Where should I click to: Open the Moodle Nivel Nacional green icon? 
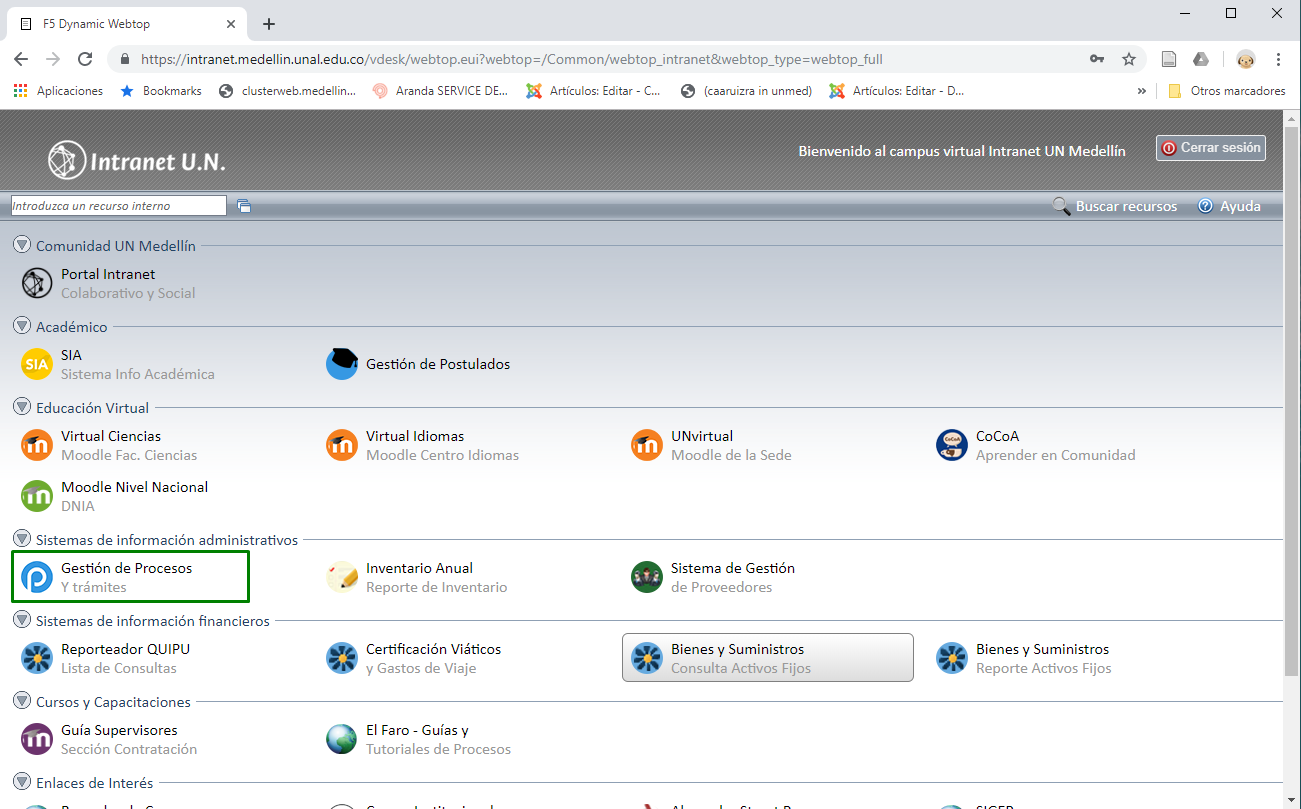tap(37, 497)
